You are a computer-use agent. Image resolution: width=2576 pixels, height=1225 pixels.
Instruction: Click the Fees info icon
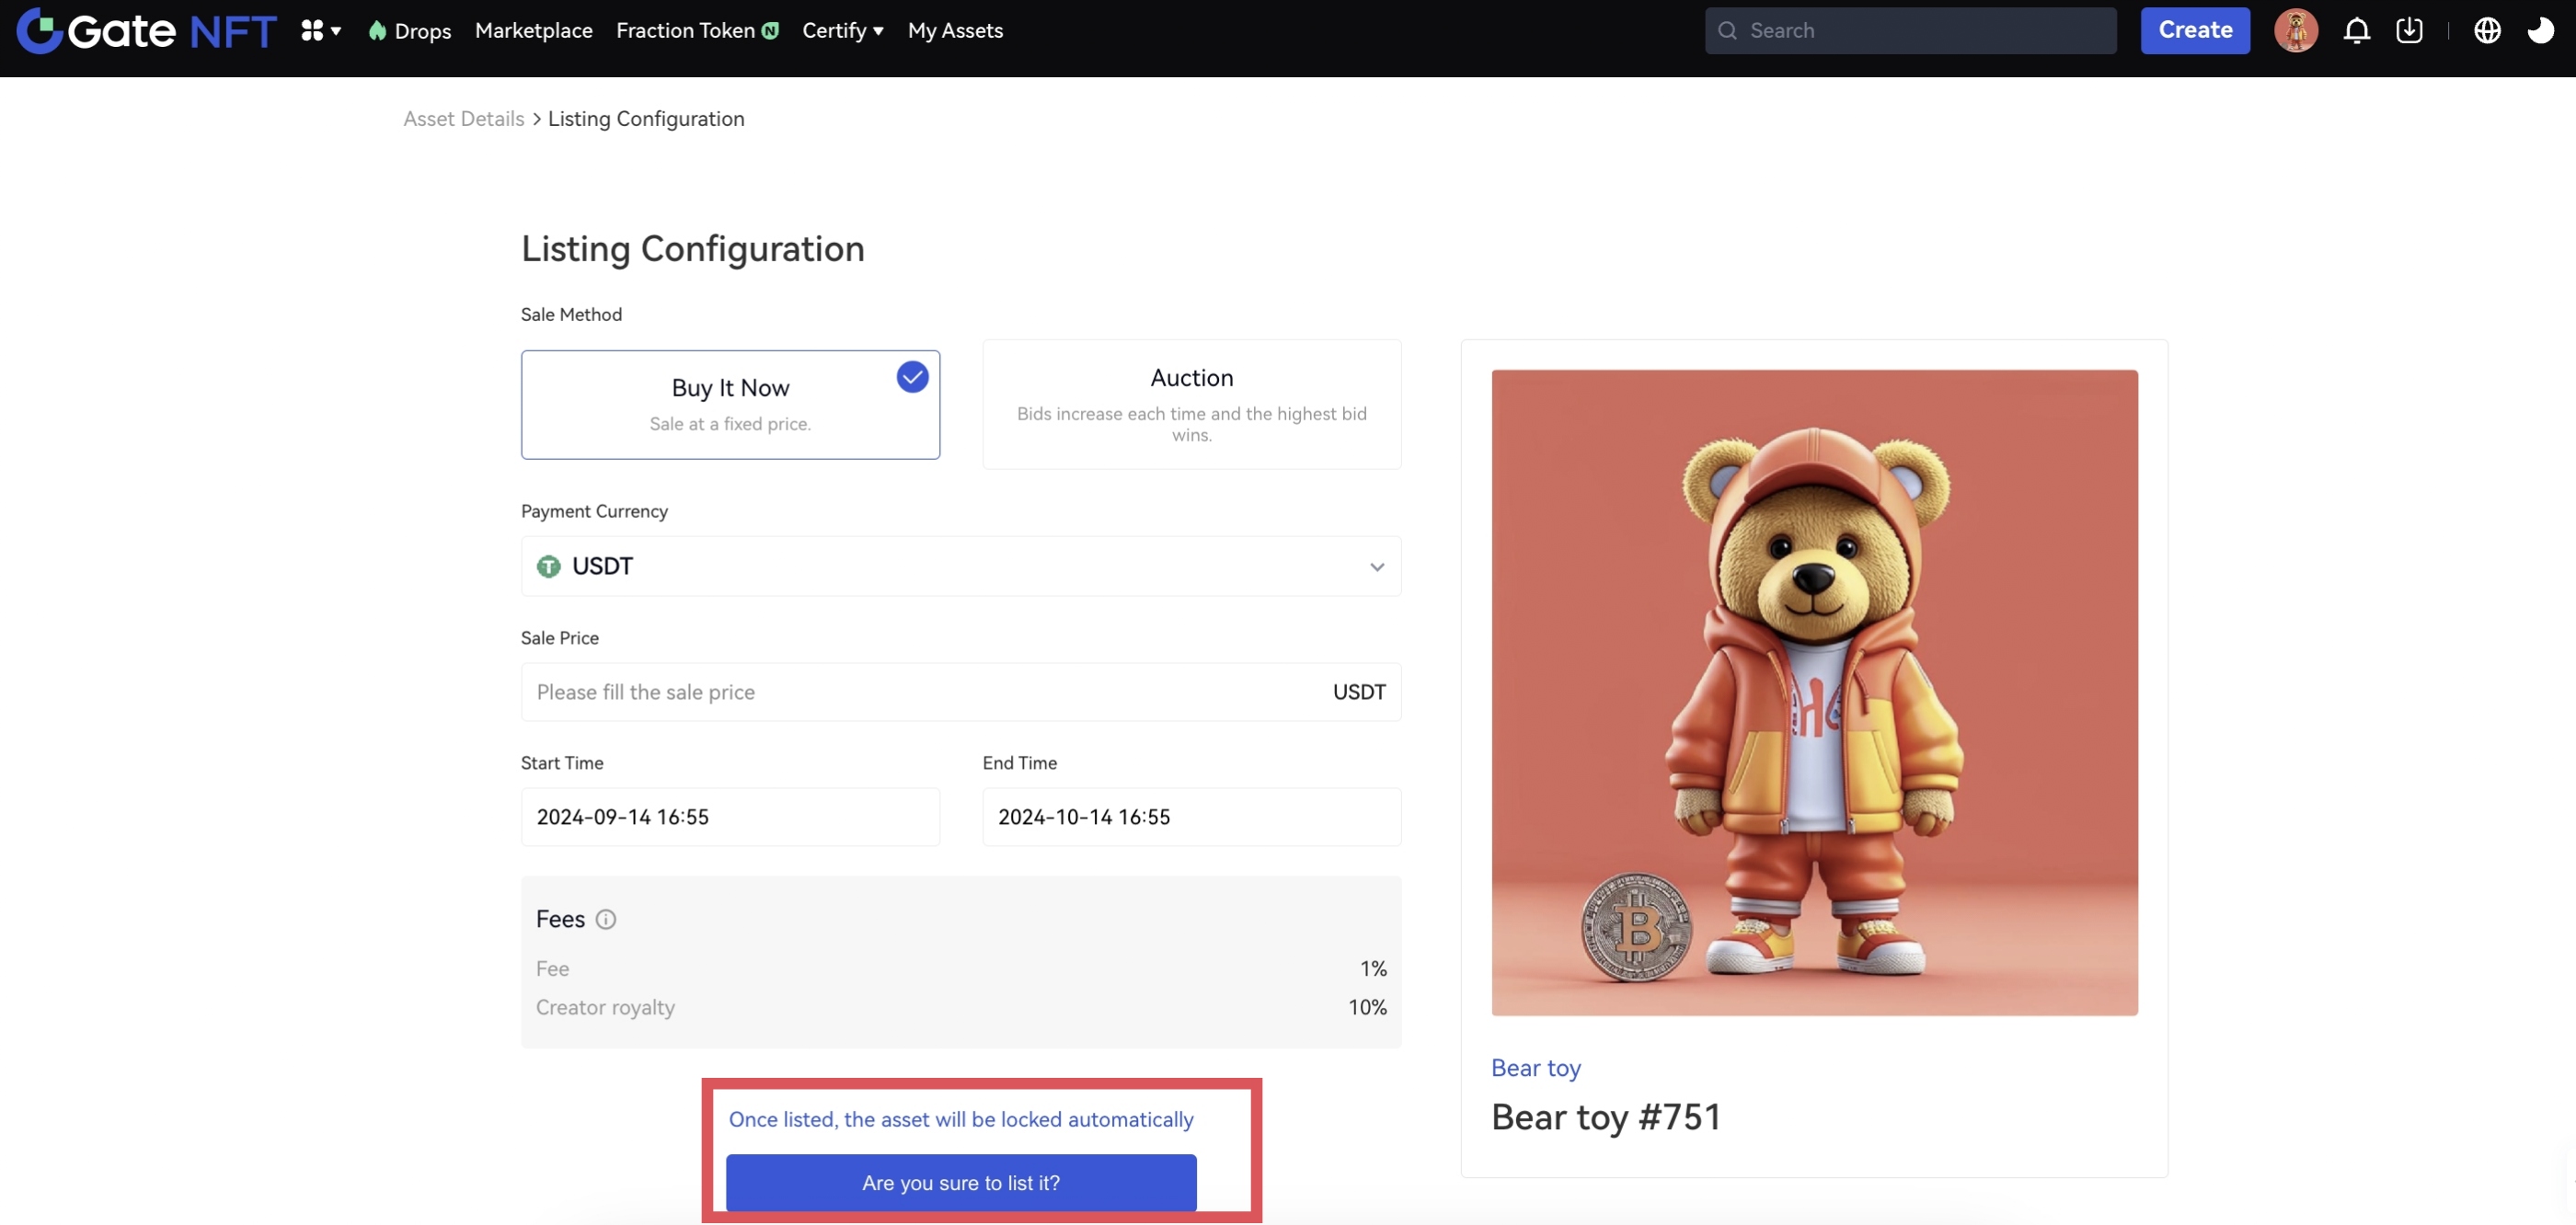606,919
